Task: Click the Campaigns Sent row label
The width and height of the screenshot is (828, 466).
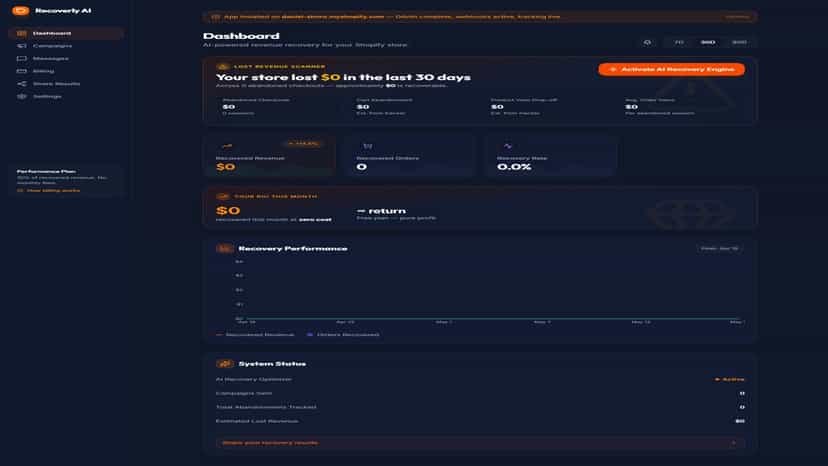Action: click(x=244, y=393)
